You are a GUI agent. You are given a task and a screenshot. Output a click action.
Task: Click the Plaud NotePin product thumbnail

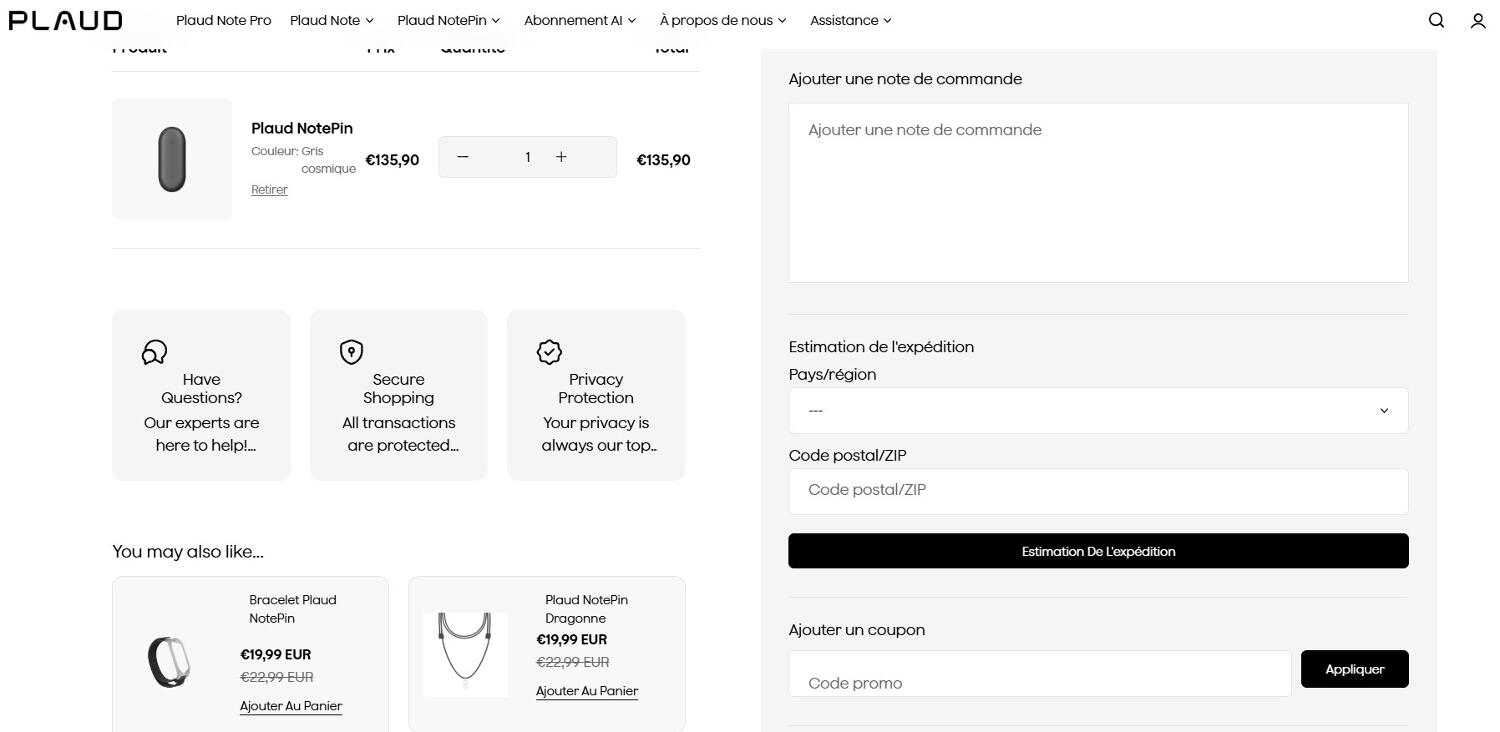pos(171,158)
